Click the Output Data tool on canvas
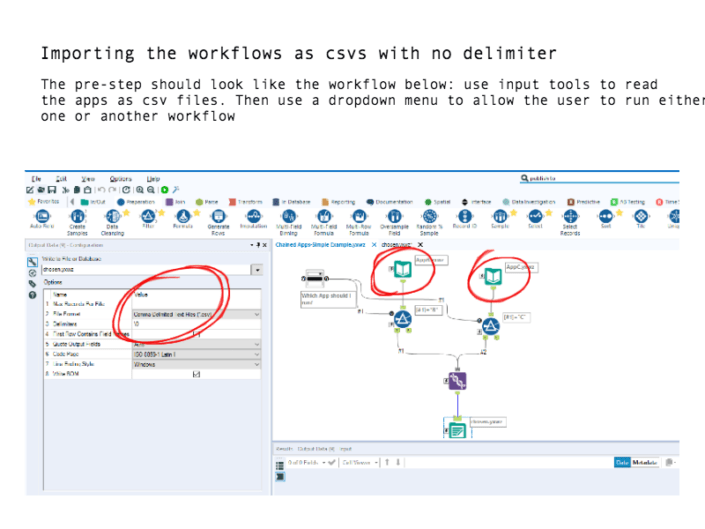 point(456,430)
